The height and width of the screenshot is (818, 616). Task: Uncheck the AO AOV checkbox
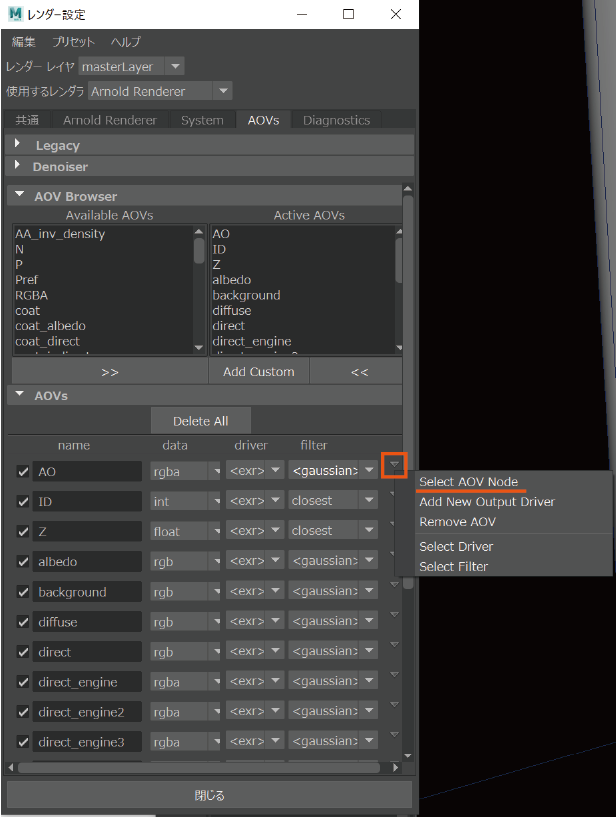(23, 472)
